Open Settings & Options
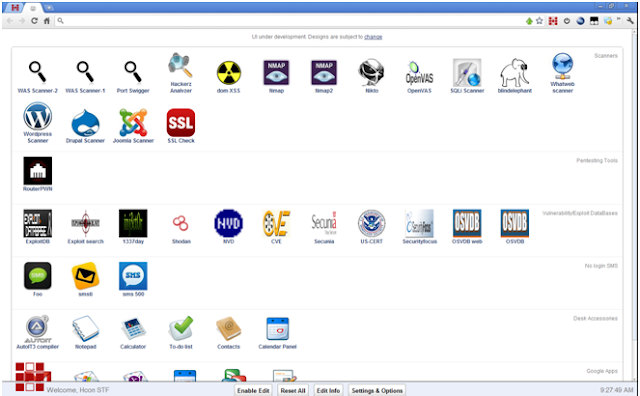Viewport: 640px width, 396px height. click(377, 390)
